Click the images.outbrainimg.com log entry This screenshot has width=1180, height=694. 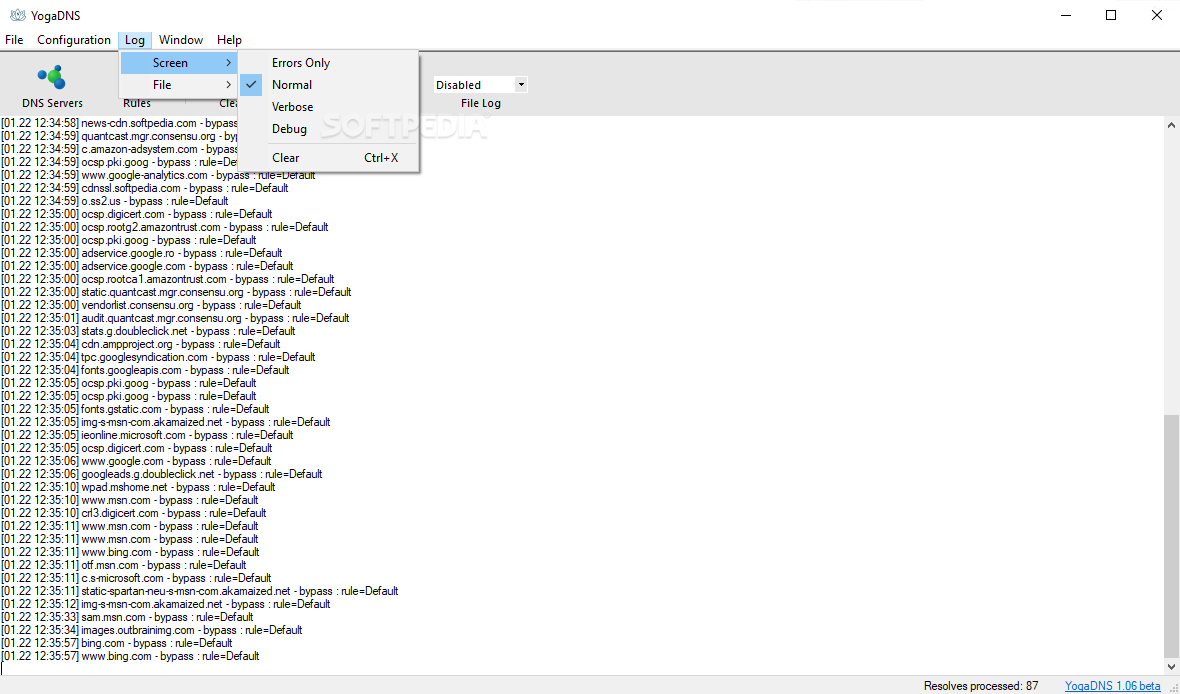151,630
